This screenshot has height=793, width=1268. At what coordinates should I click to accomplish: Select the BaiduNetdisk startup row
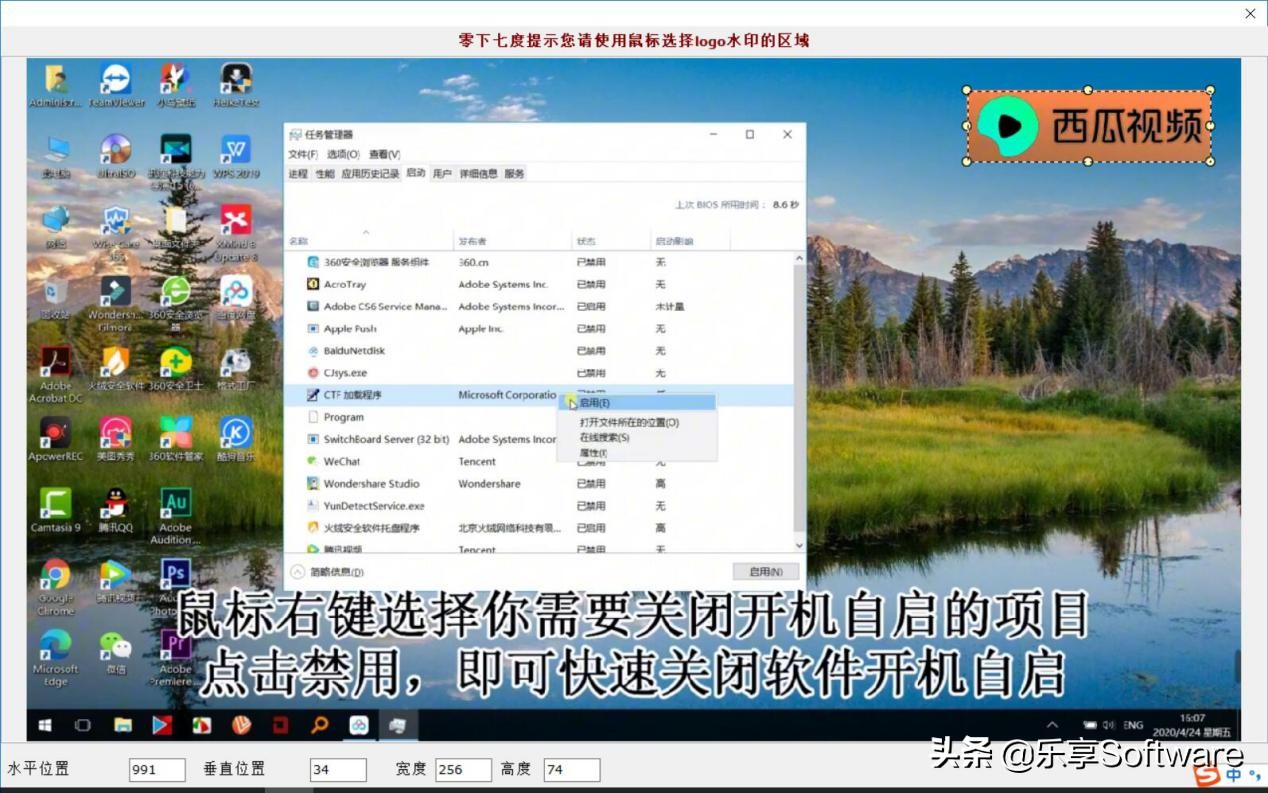539,351
